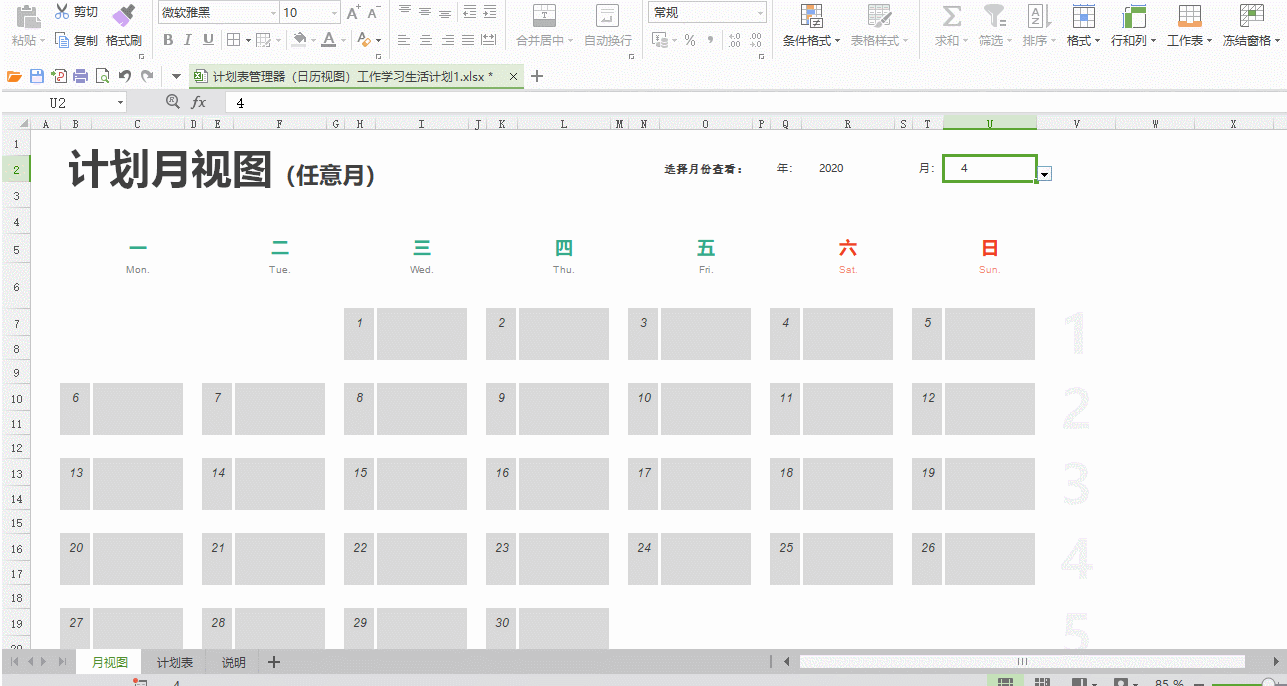
Task: Click the save floppy disk icon
Action: pos(37,76)
